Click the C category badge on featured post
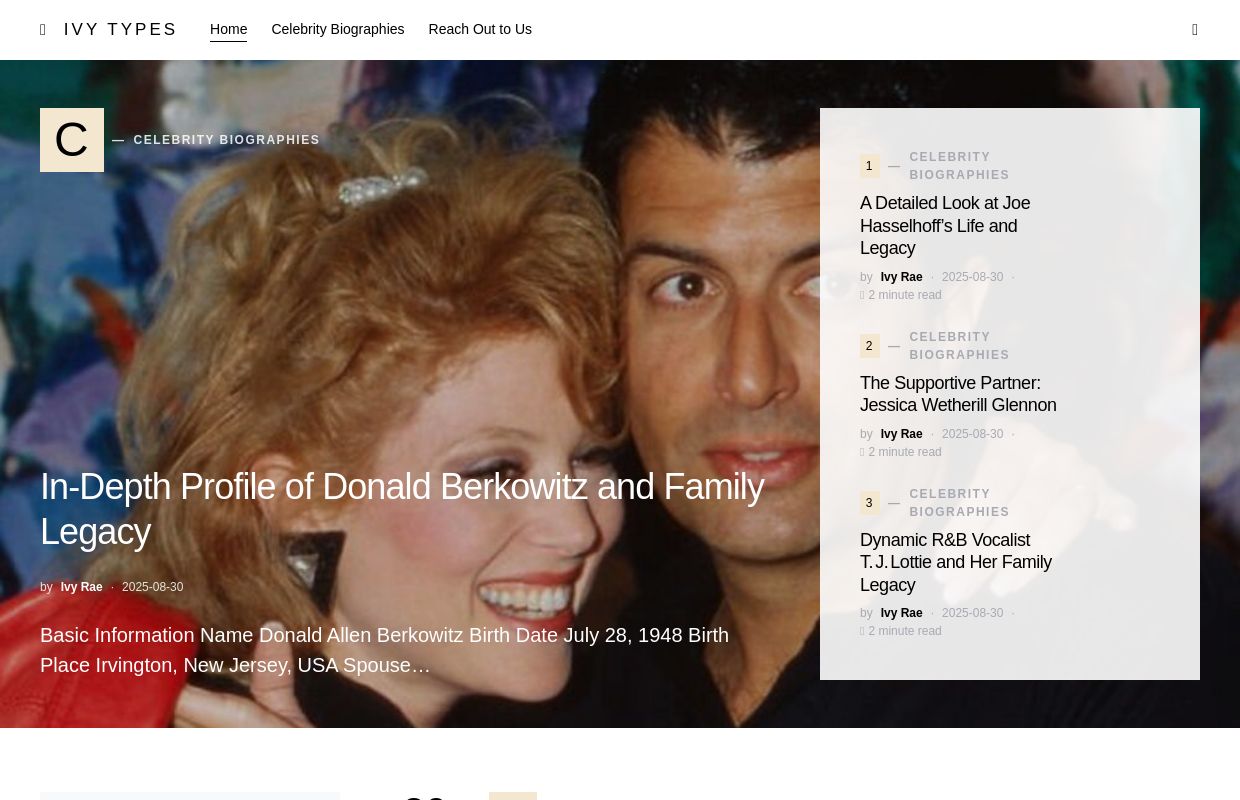Viewport: 1240px width, 800px height. click(72, 140)
